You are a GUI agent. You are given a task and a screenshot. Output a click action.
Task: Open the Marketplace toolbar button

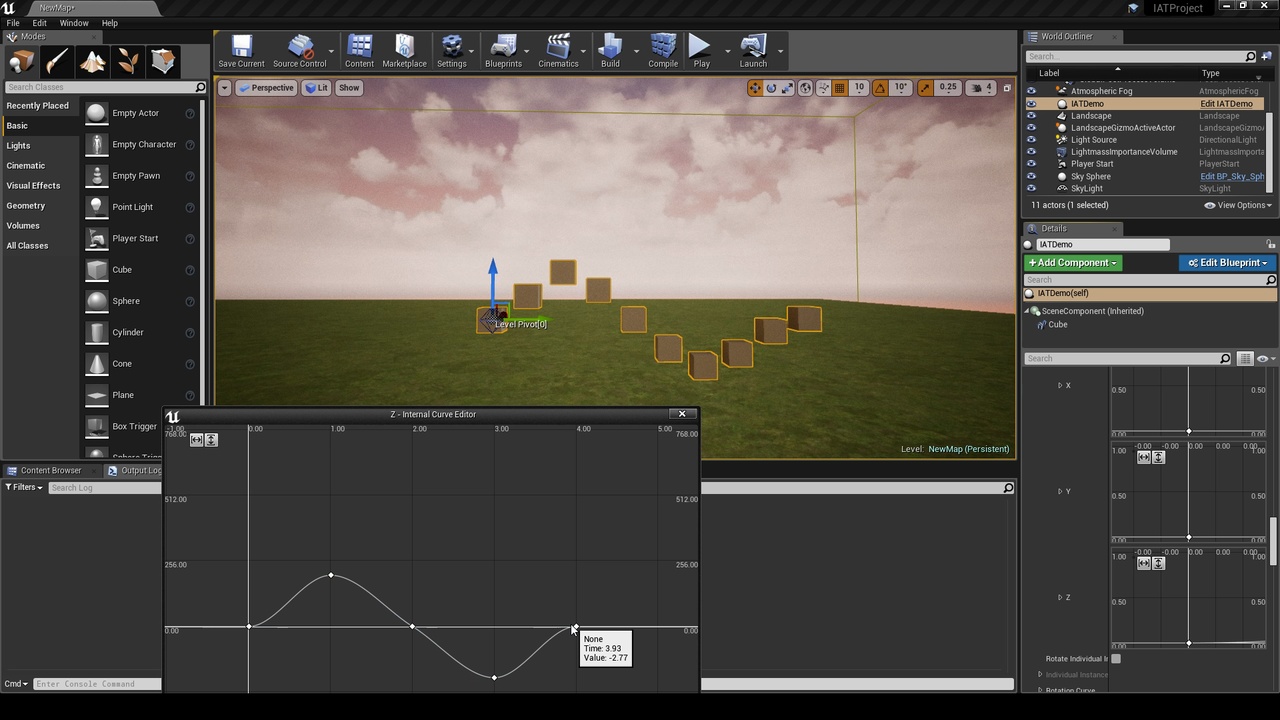point(404,51)
